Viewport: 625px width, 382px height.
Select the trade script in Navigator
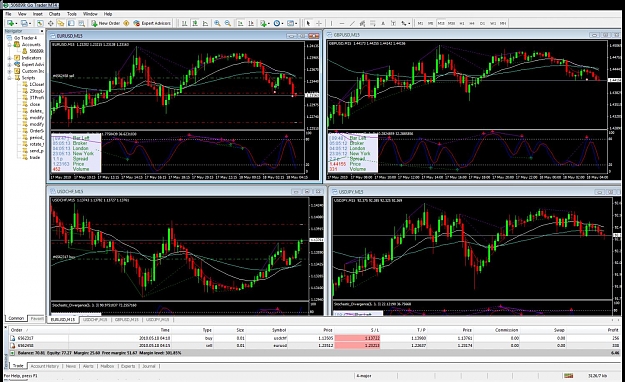[35, 158]
